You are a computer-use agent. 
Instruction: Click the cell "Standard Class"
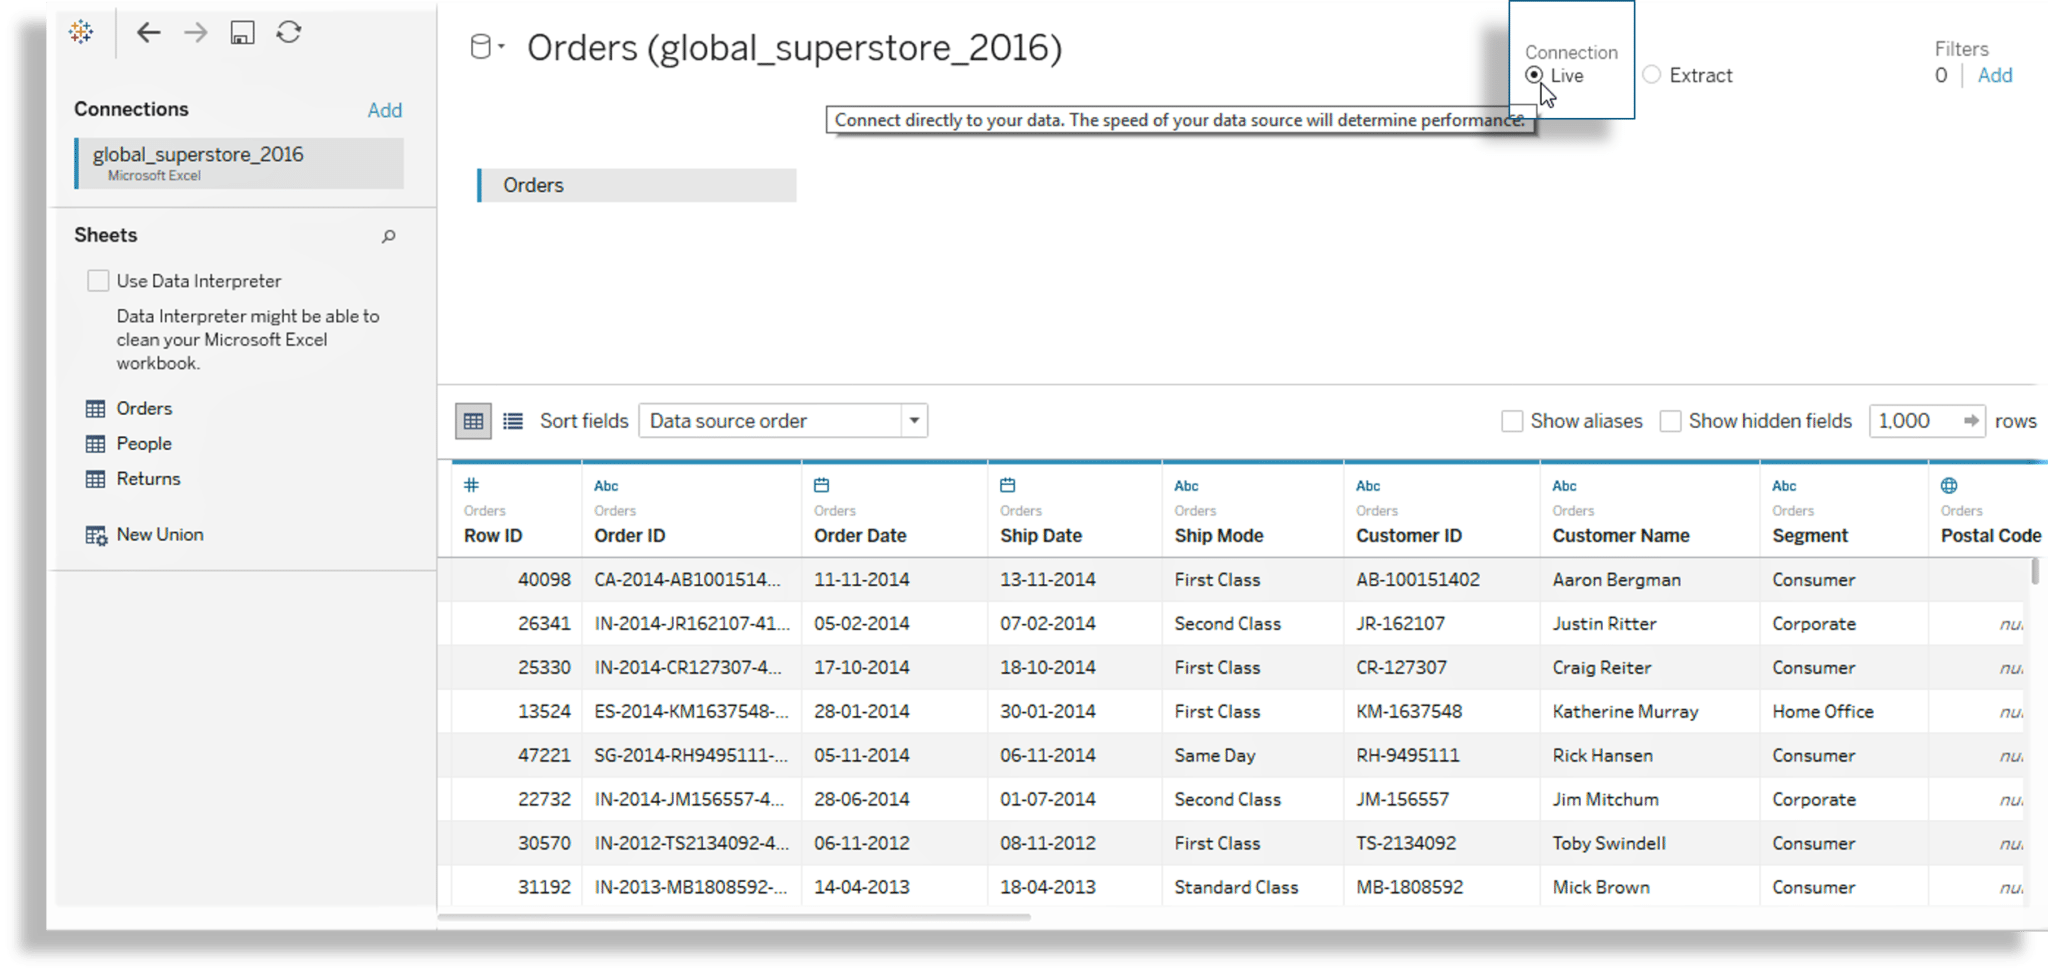(x=1236, y=888)
